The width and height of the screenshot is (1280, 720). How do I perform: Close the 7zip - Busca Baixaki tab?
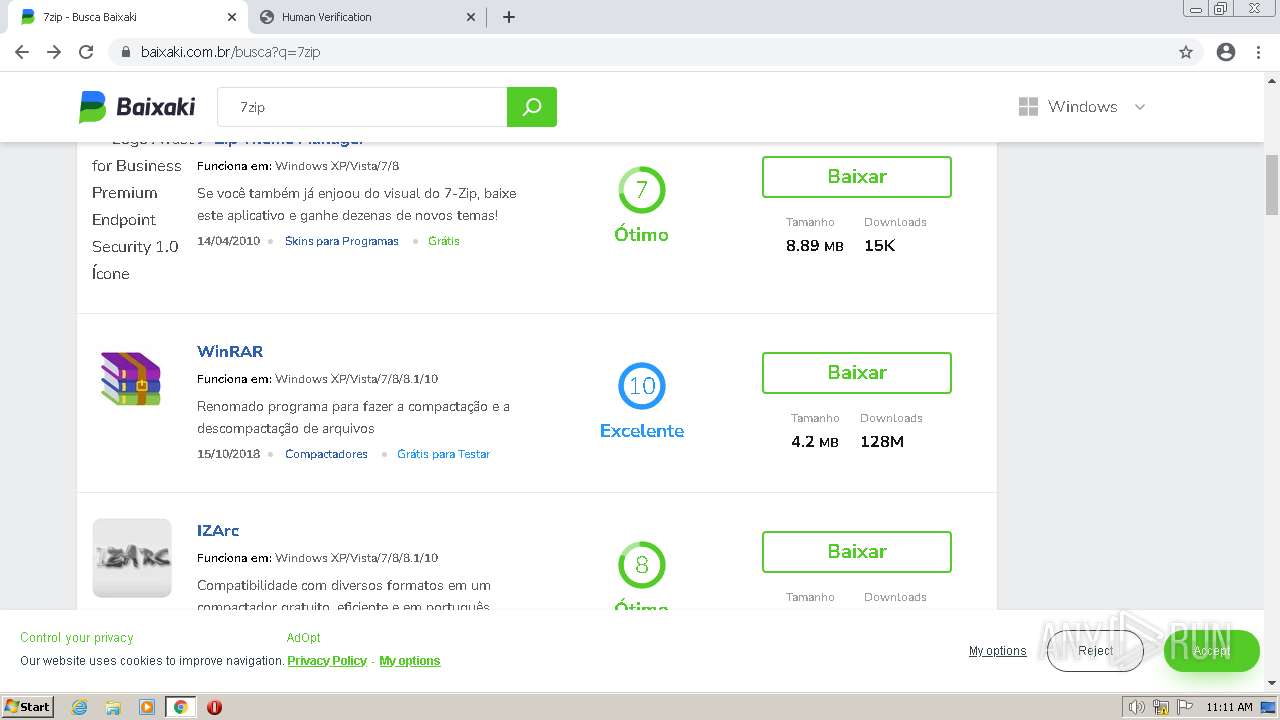231,17
